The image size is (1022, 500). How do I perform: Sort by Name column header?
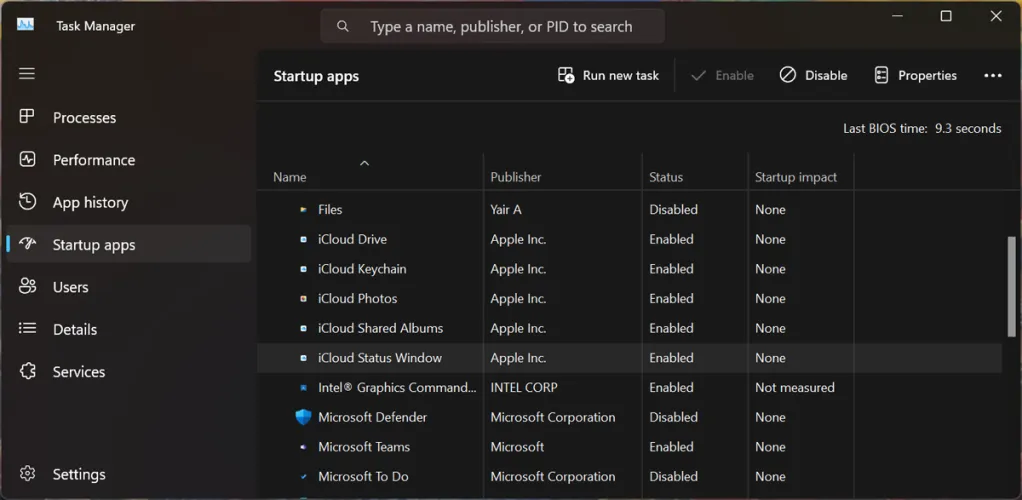[x=290, y=177]
